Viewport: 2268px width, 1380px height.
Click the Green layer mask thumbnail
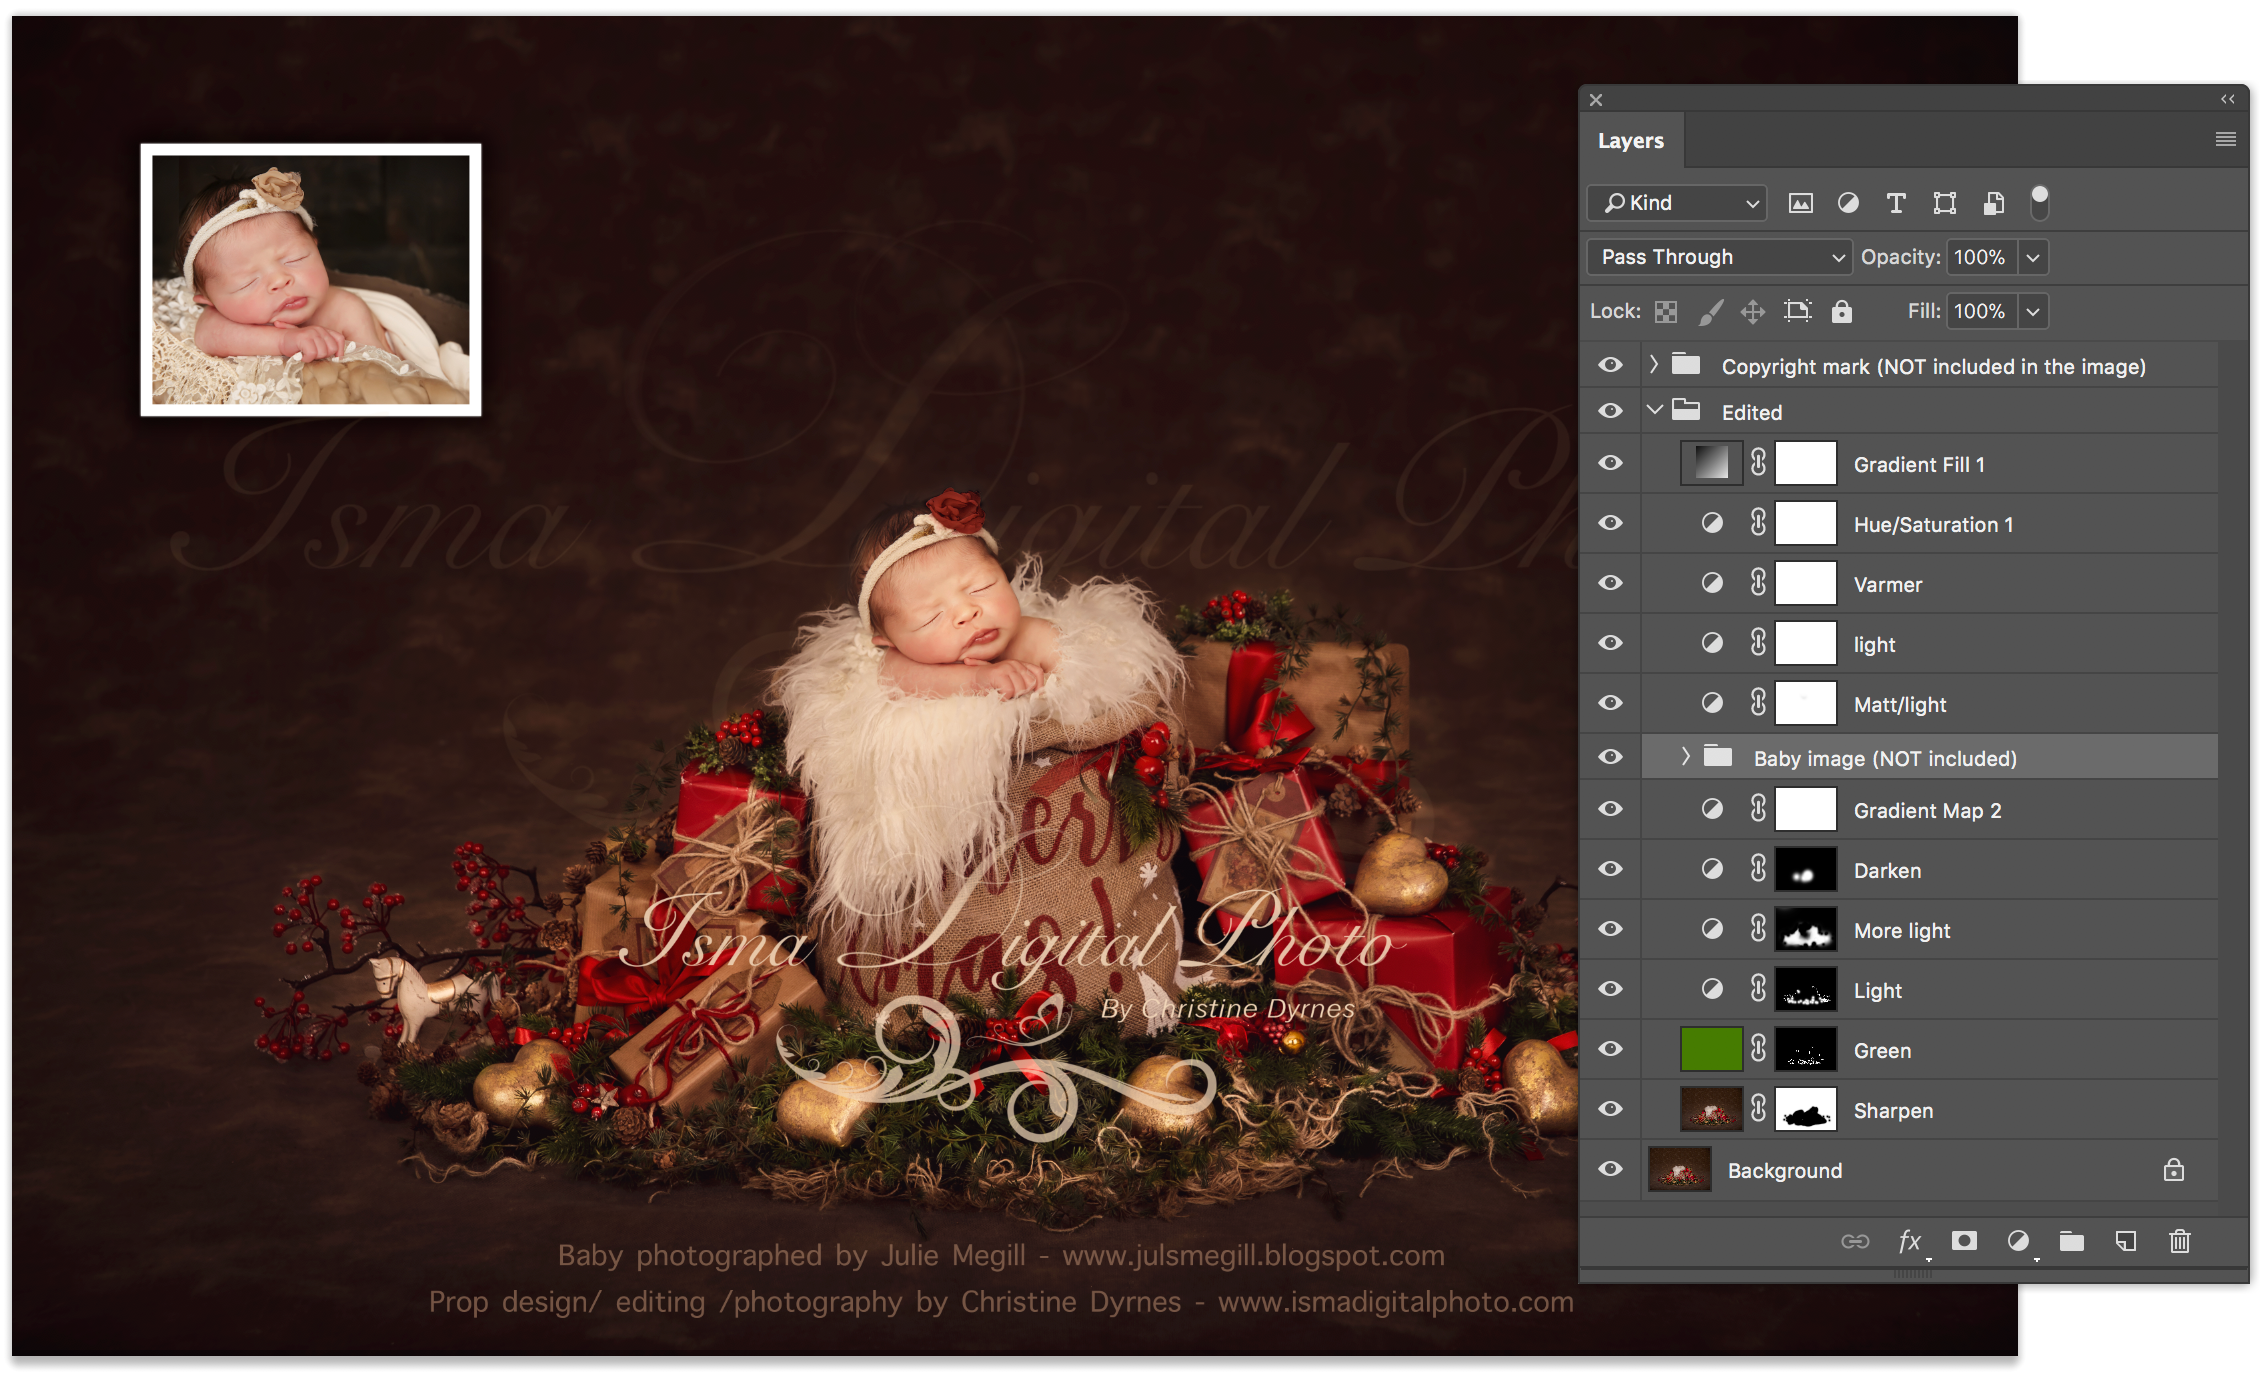click(1806, 1049)
